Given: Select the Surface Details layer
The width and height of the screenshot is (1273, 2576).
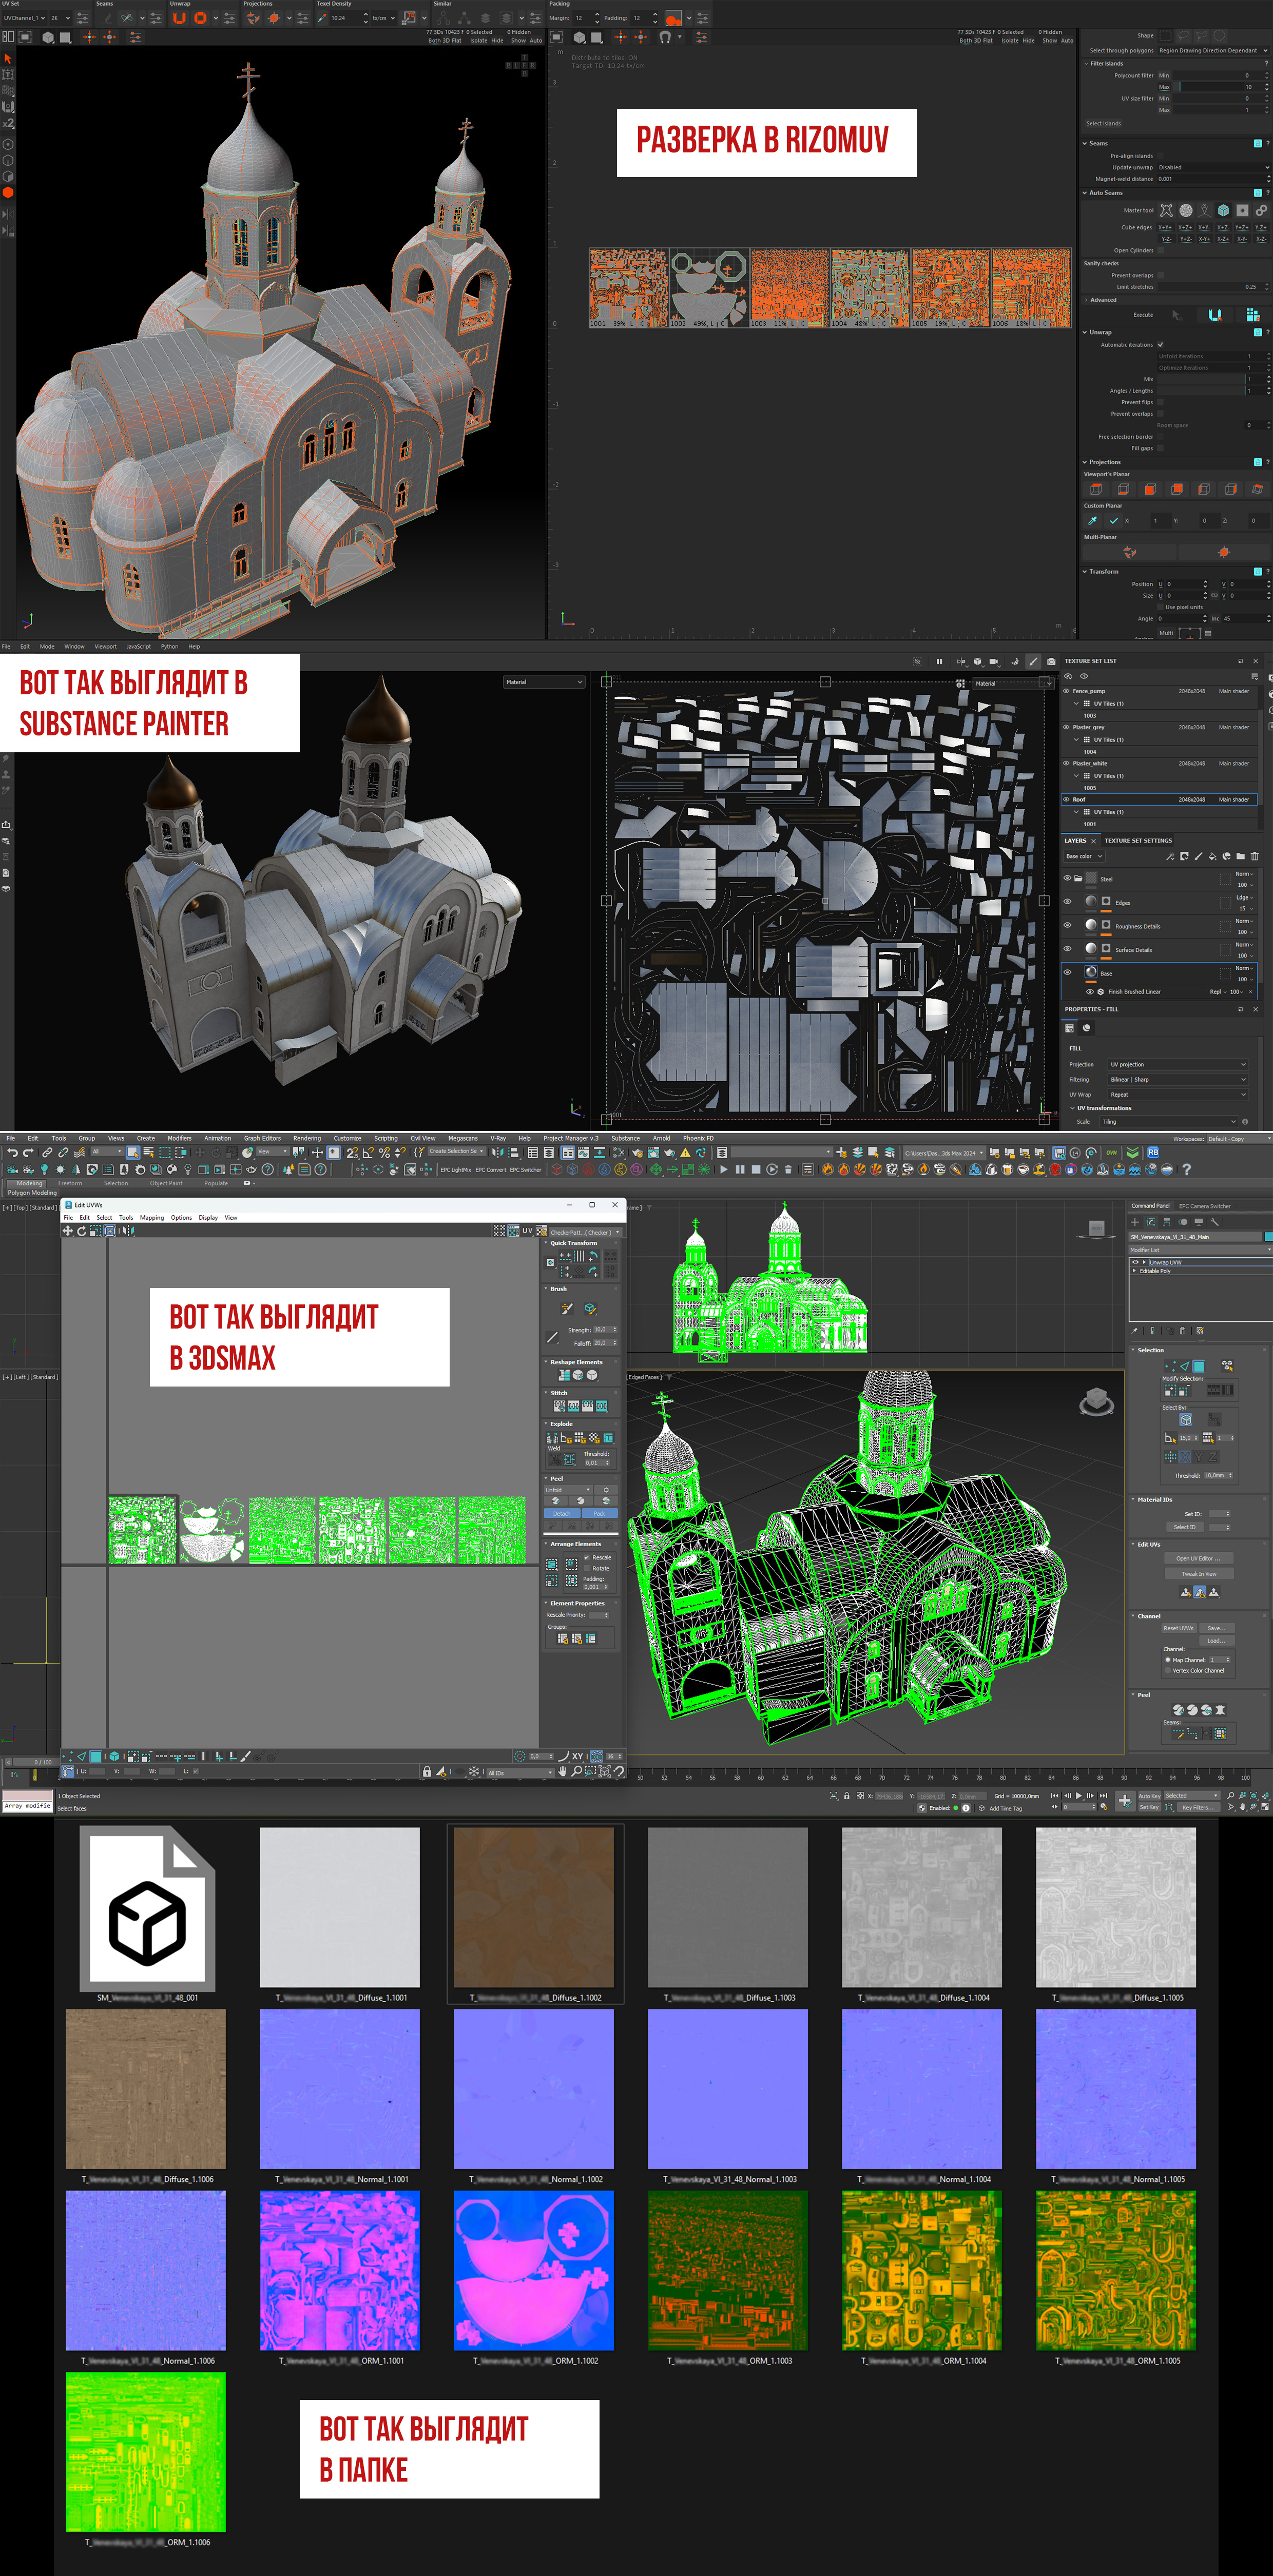Looking at the screenshot, I should (1160, 950).
